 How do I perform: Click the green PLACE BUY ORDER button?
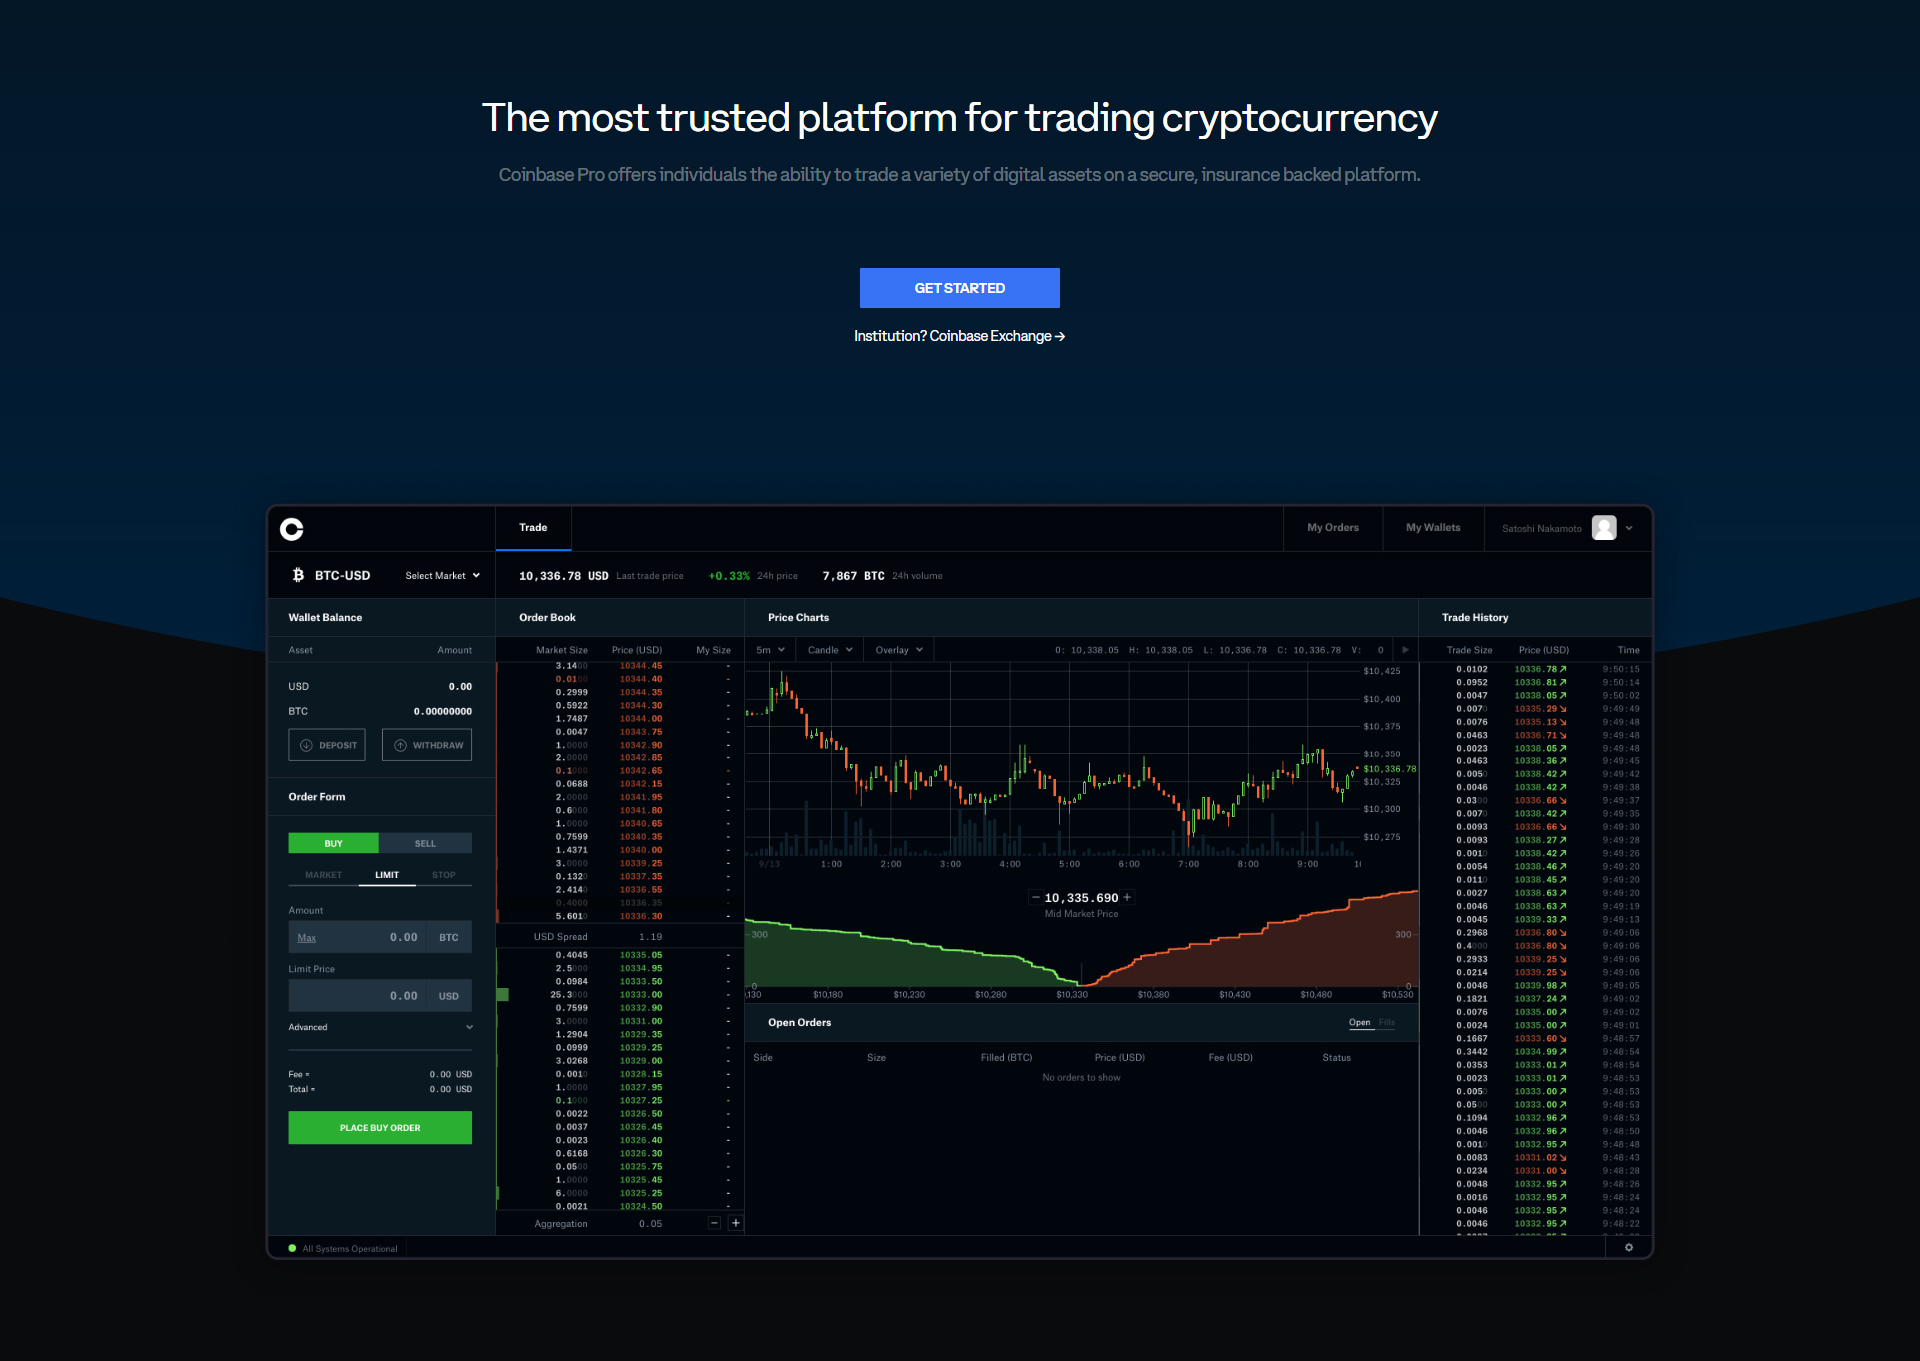click(380, 1128)
